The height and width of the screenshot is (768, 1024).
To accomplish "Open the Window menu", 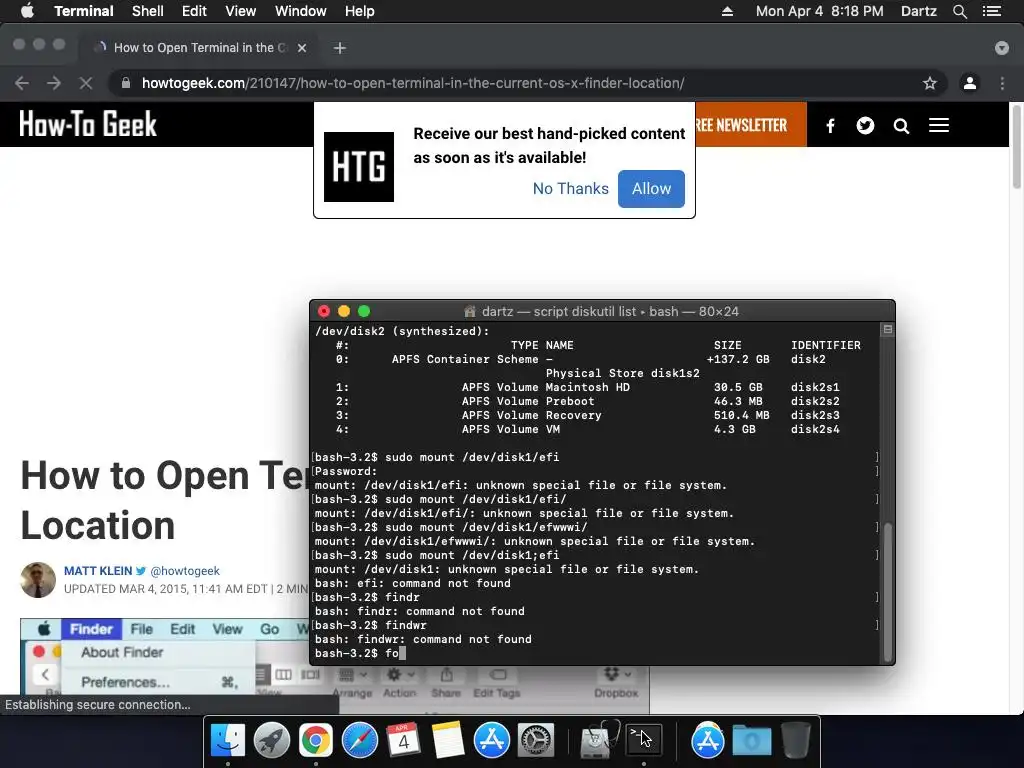I will point(300,11).
